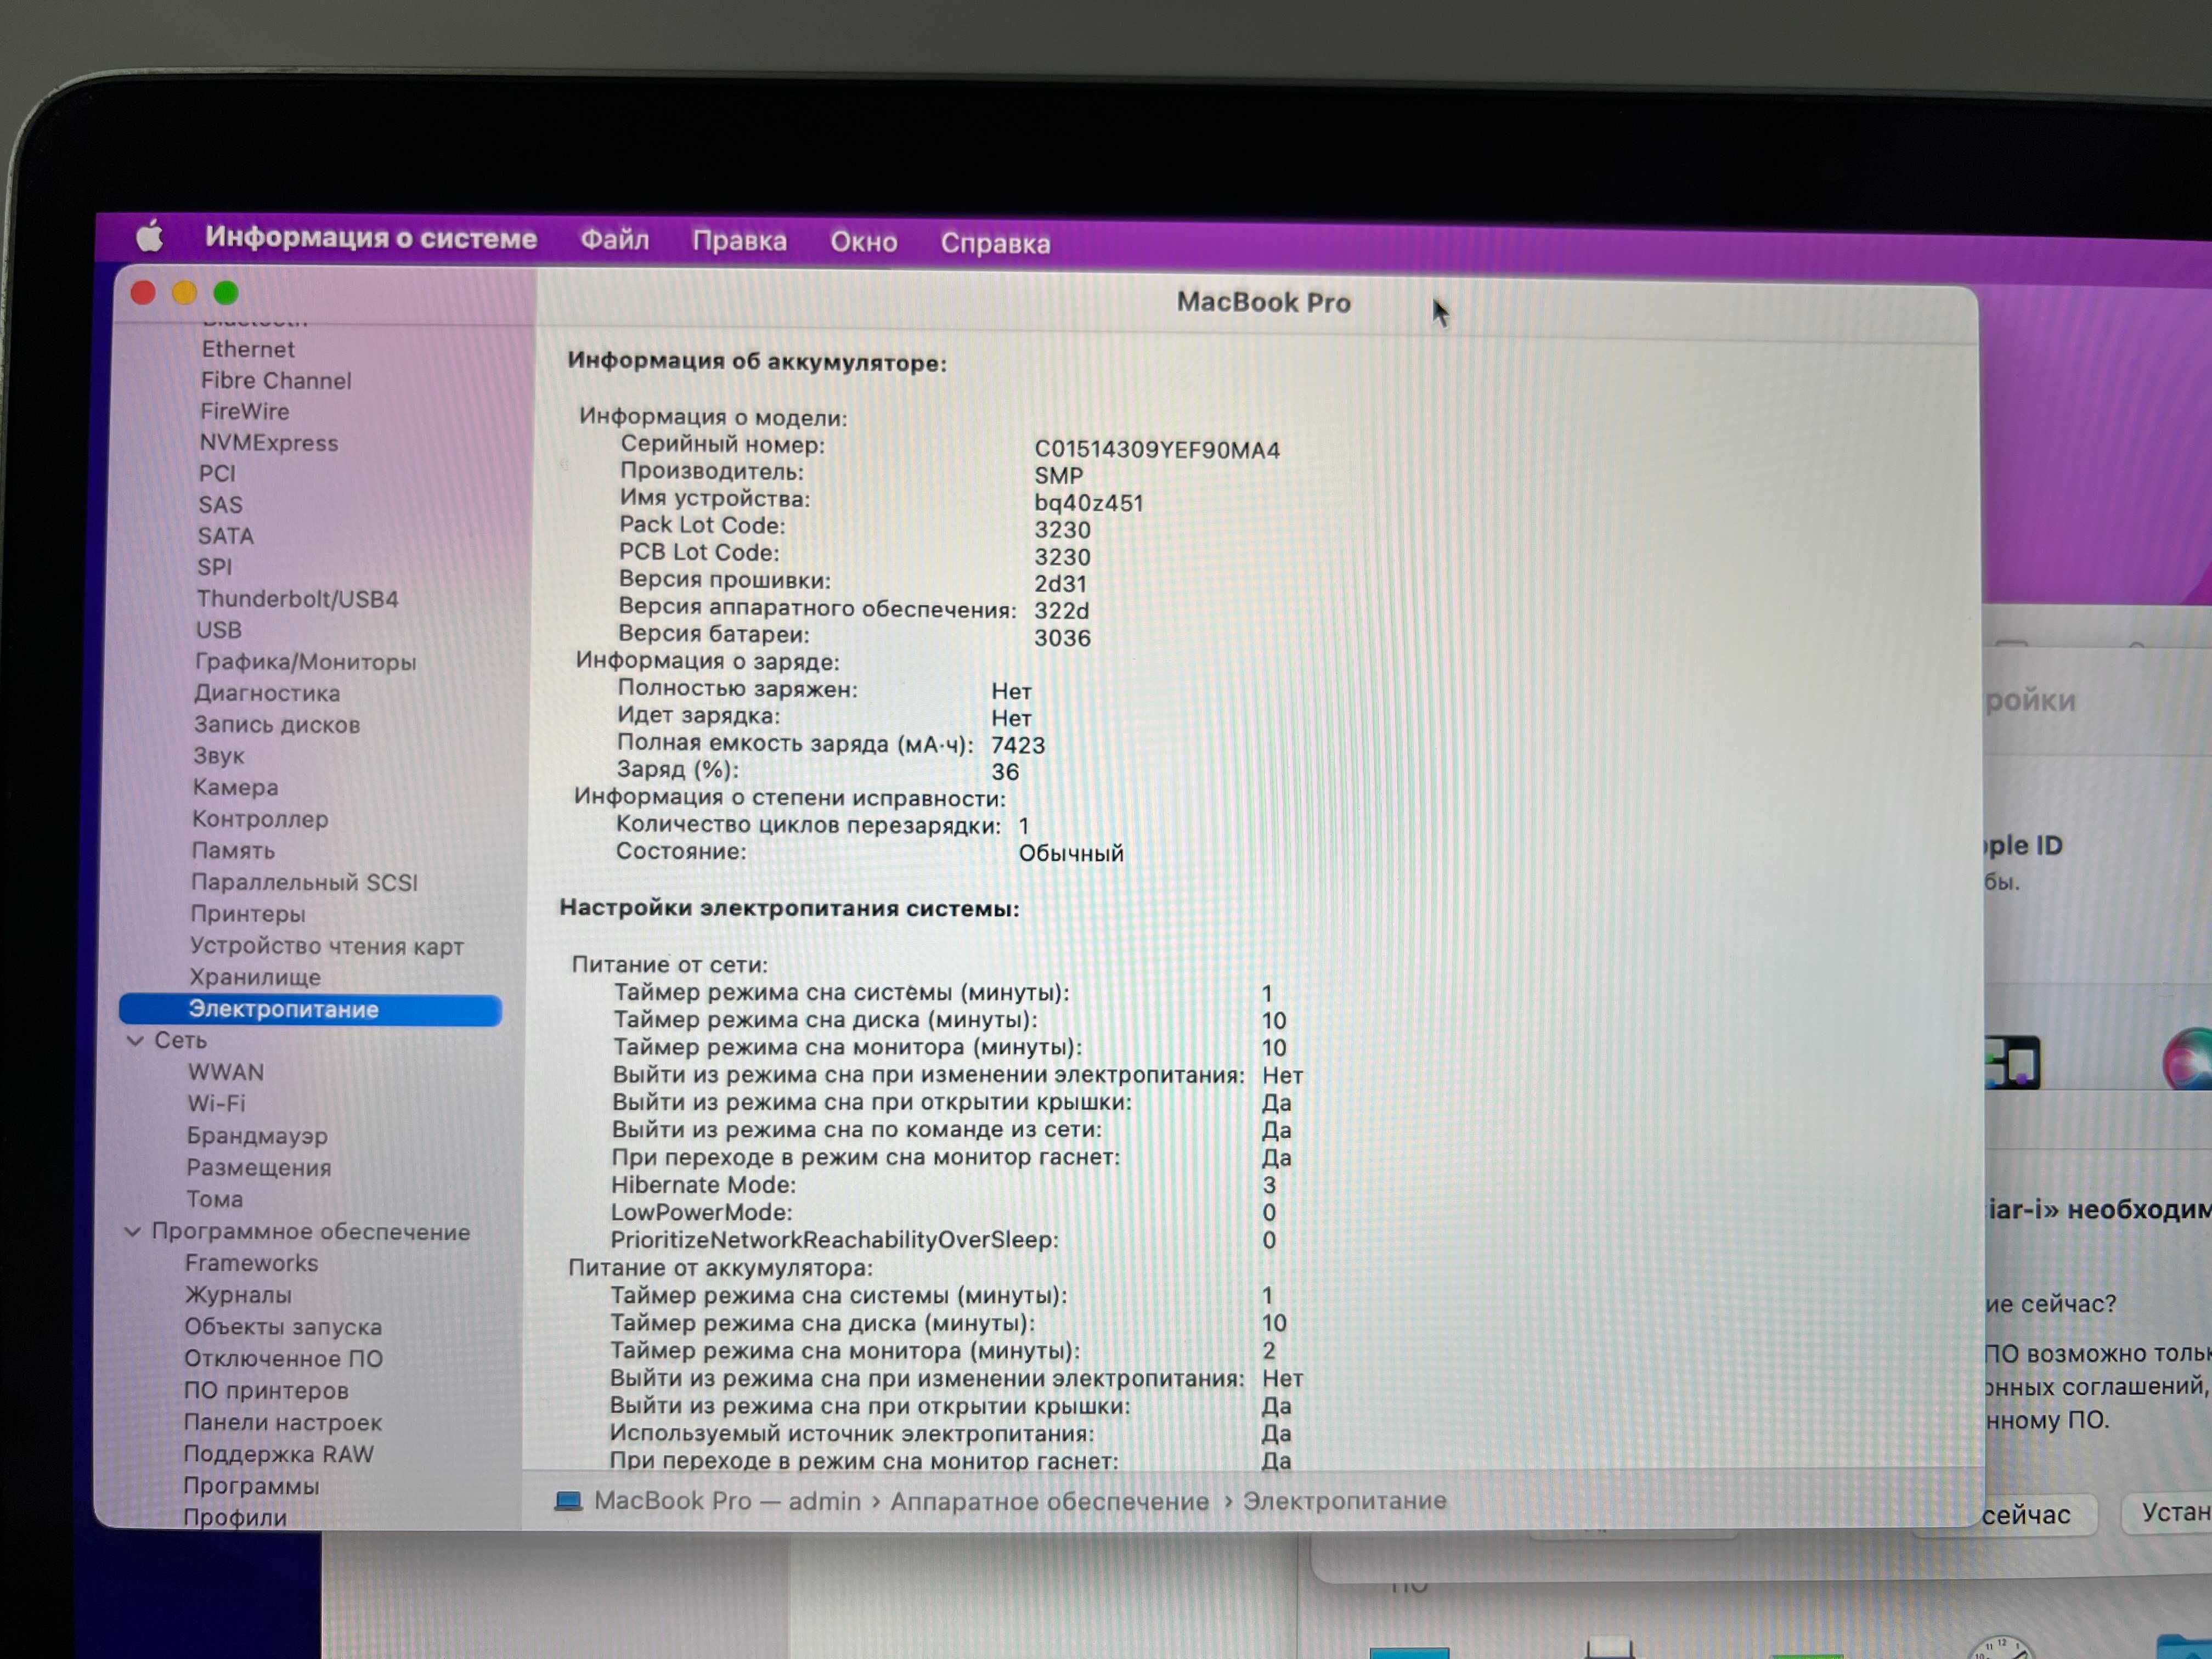
Task: Select Запись дисков in sidebar
Action: (x=277, y=725)
